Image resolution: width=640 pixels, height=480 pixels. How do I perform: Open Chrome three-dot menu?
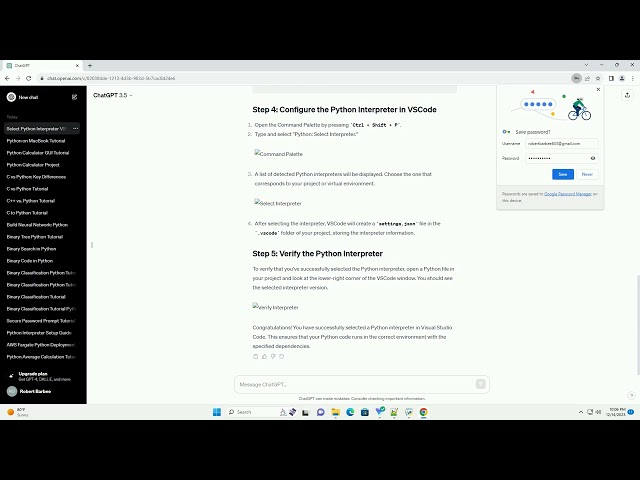point(633,78)
